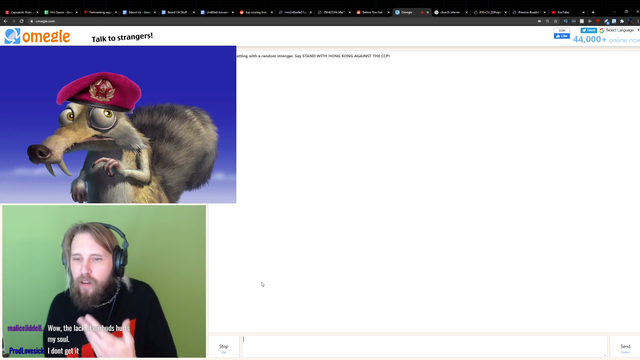Switch to the Before You Ask tab

373,12
